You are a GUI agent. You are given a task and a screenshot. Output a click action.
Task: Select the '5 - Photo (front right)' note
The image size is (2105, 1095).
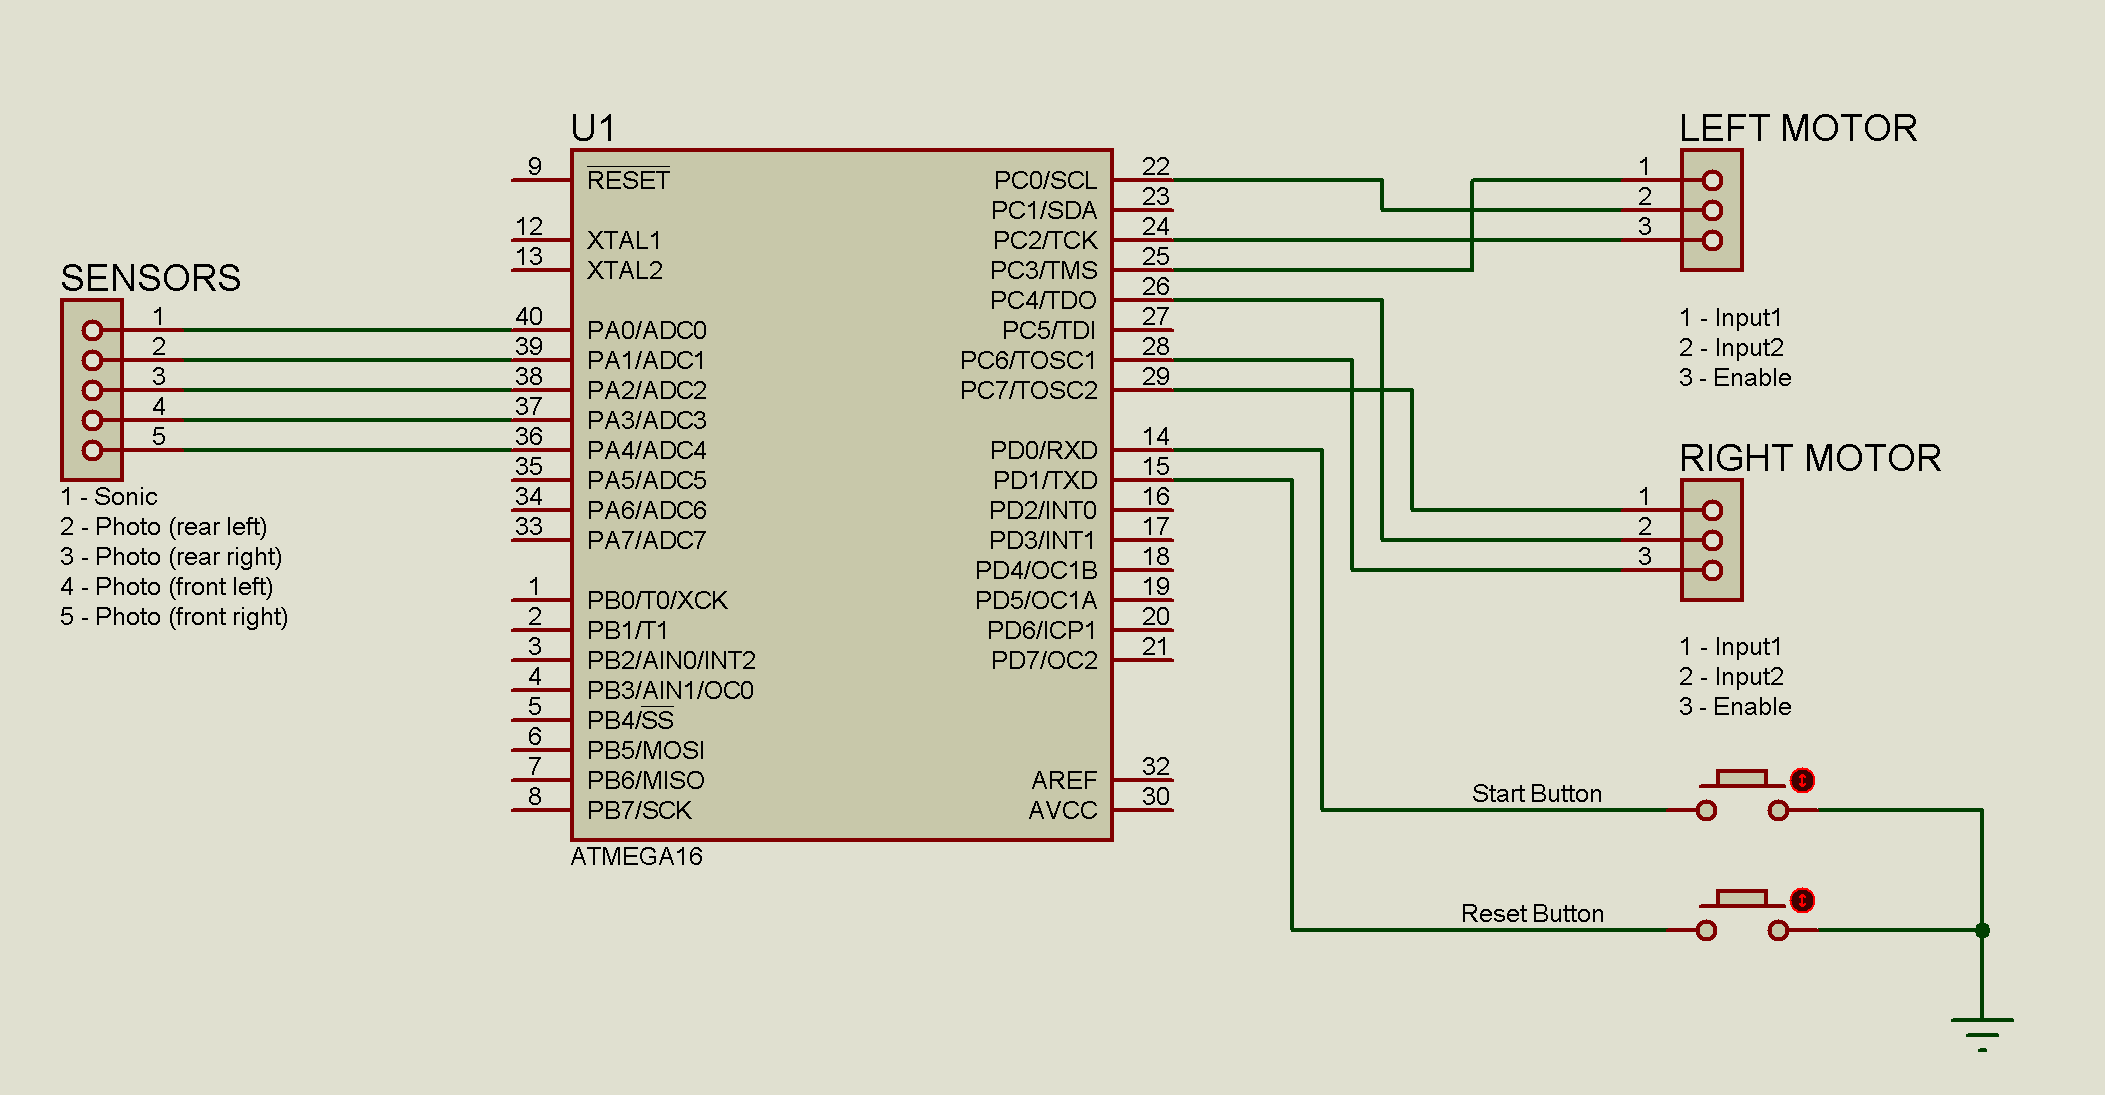pos(174,617)
